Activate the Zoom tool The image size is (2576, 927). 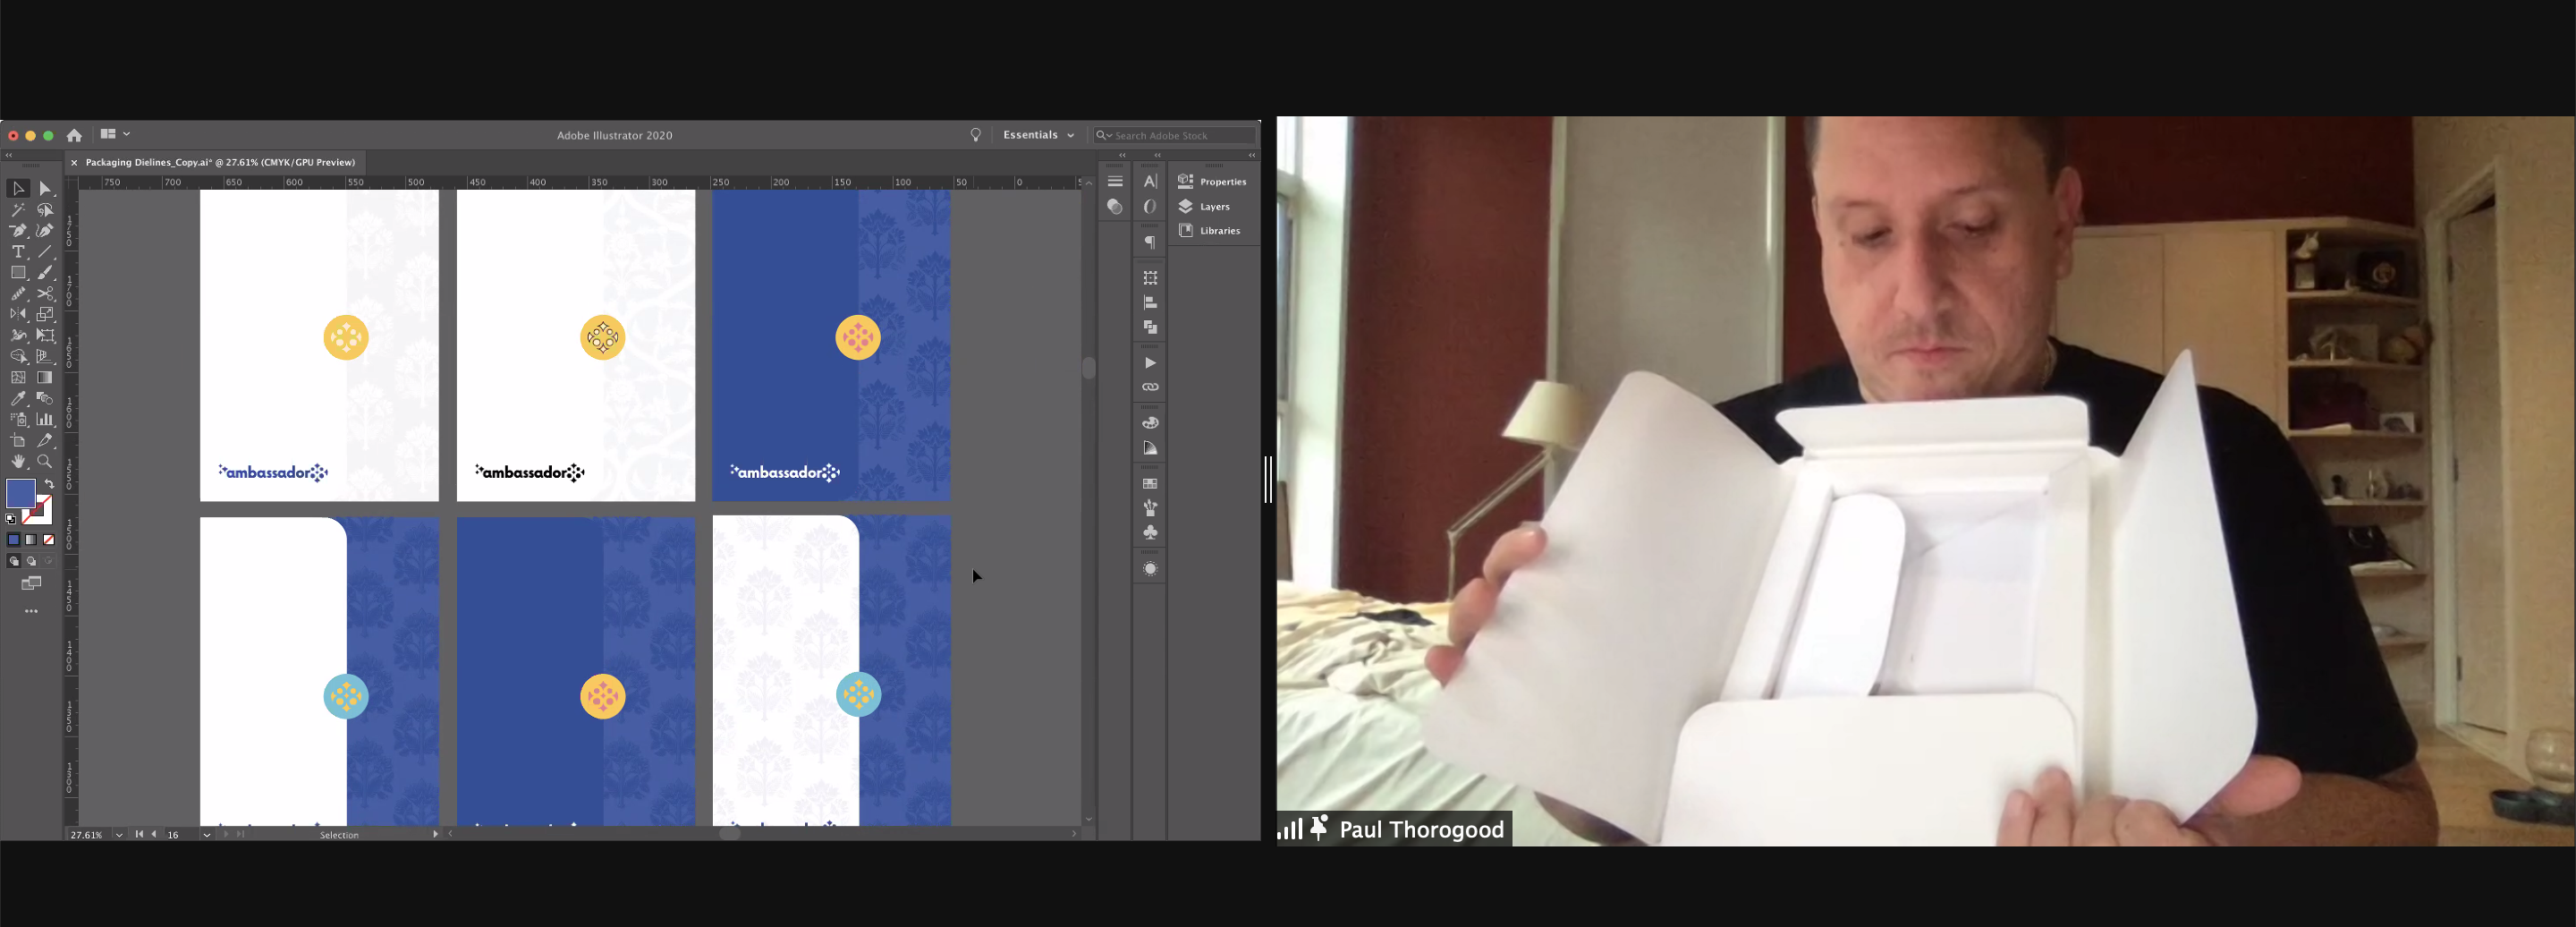45,461
